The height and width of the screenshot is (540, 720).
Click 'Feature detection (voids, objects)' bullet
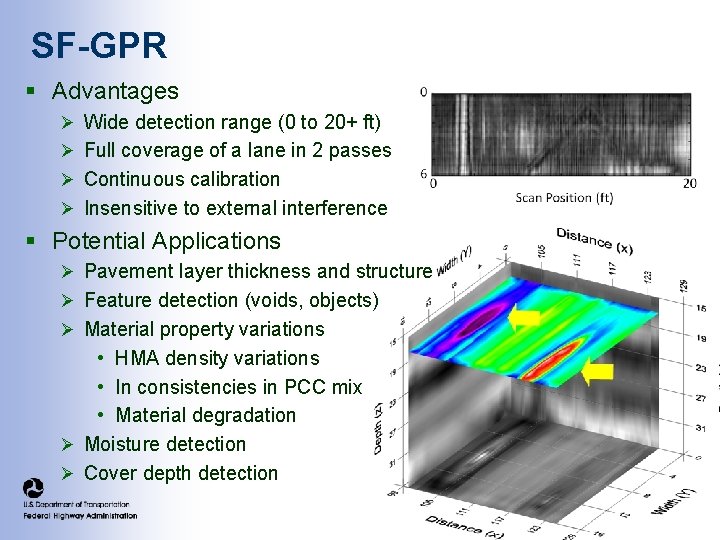pos(231,300)
